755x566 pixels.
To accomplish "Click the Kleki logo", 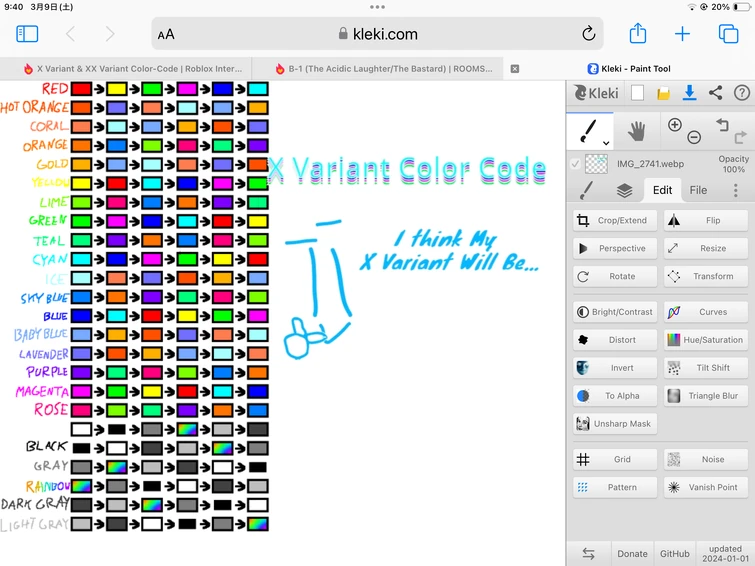I will click(x=596, y=92).
